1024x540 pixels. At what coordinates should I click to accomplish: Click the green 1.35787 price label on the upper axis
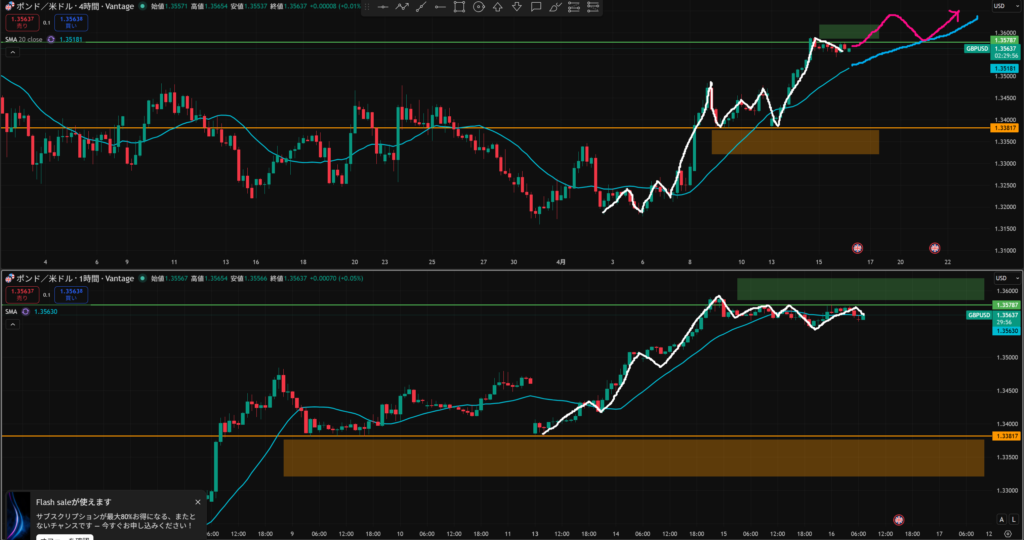pos(1004,40)
